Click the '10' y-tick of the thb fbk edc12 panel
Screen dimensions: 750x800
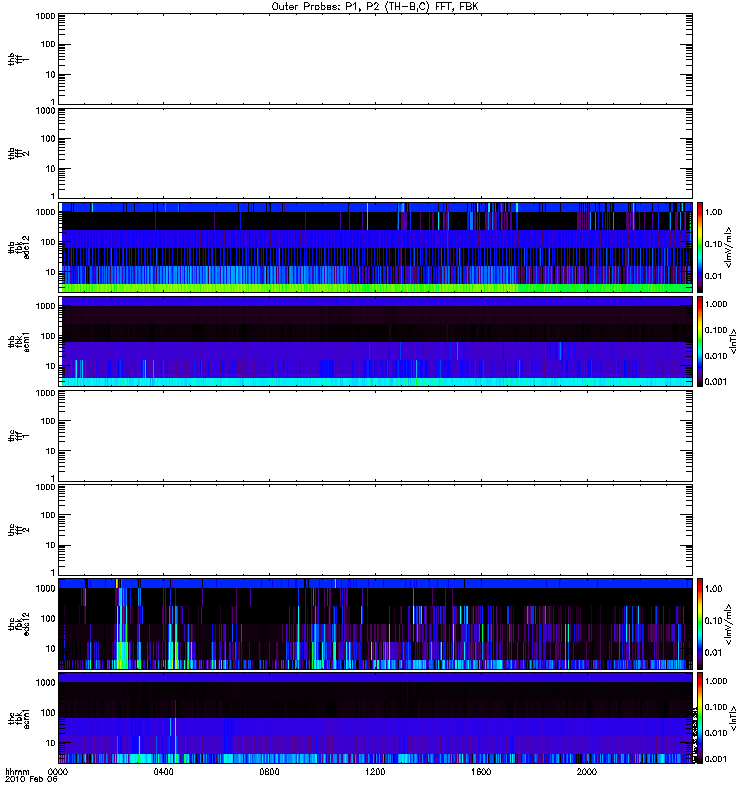tap(51, 272)
